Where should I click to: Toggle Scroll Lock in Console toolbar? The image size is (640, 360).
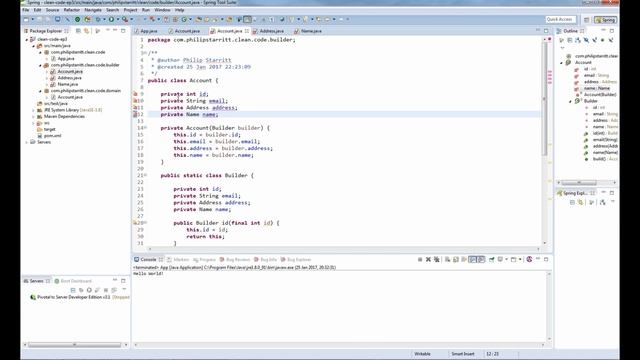click(x=456, y=259)
